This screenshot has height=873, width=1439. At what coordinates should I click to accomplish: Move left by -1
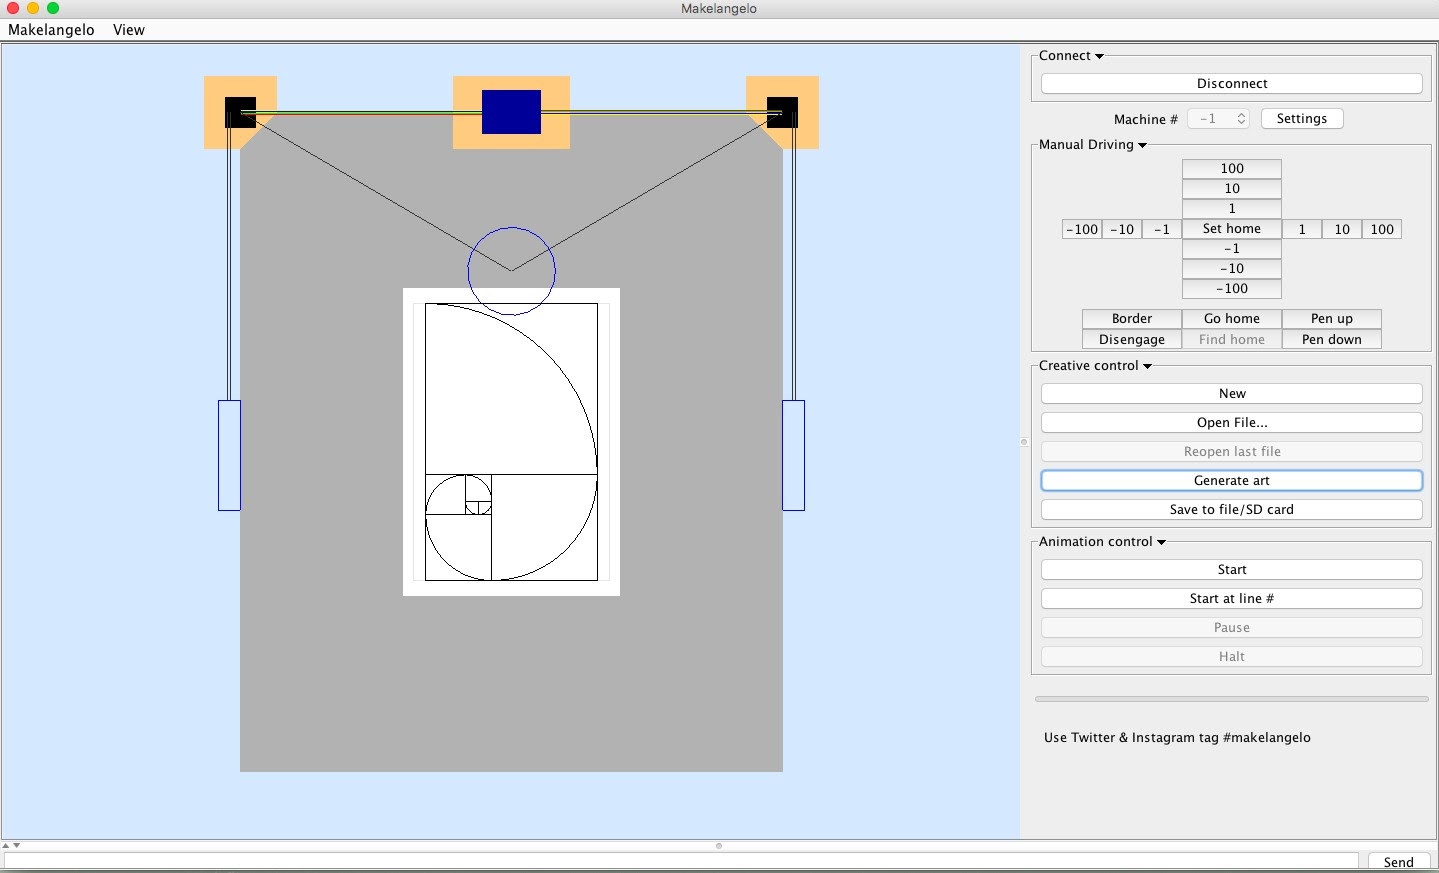[1162, 230]
